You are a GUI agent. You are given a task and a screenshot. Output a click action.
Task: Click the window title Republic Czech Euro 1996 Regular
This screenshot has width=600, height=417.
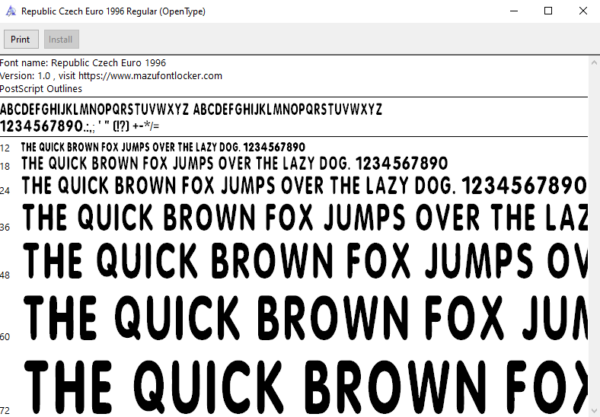pos(113,11)
